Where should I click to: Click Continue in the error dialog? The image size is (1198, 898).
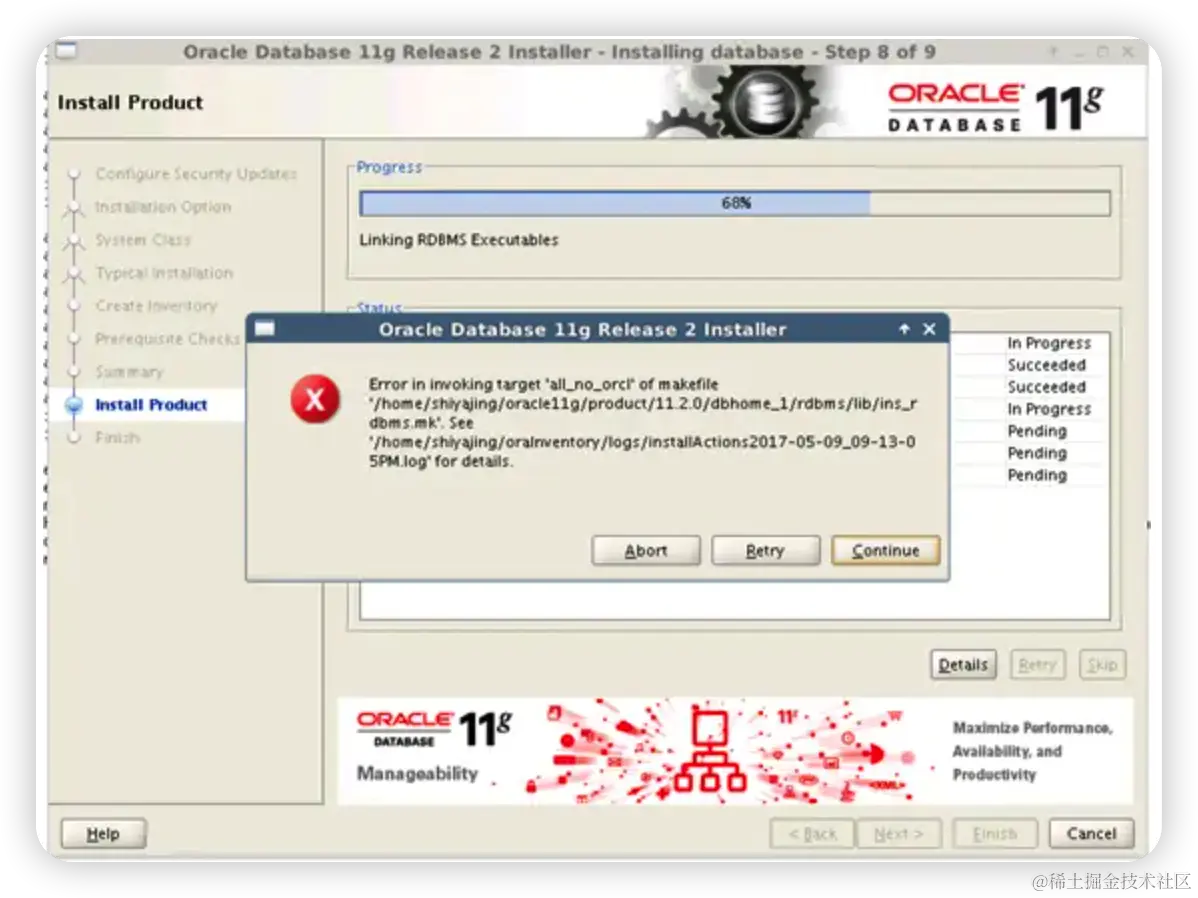coord(886,550)
